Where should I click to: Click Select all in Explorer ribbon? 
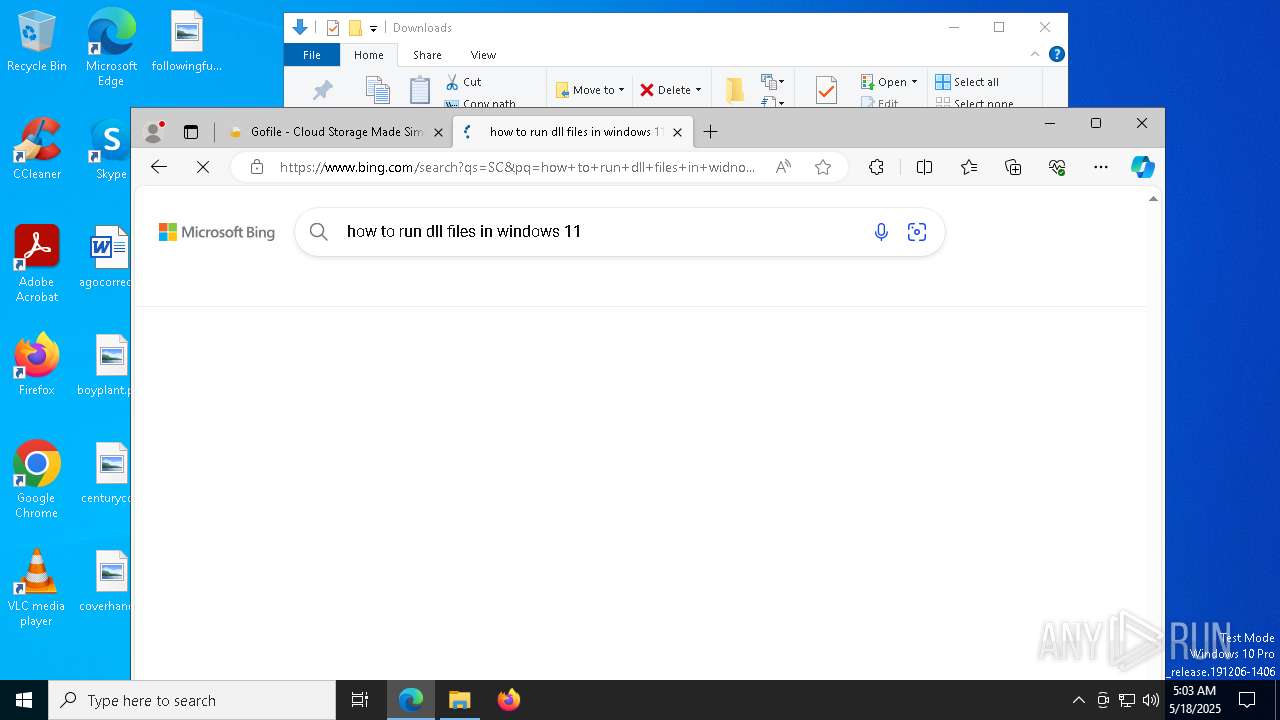pos(967,82)
